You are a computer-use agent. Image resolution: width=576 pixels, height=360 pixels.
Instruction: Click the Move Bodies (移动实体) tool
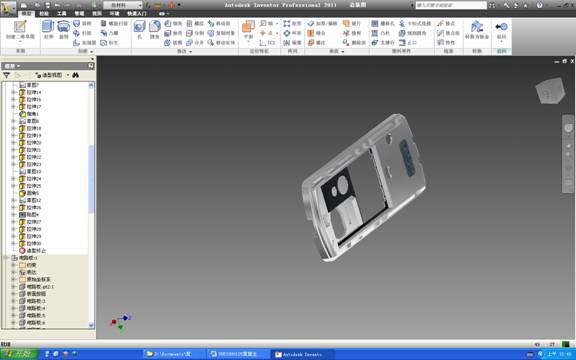[221, 43]
